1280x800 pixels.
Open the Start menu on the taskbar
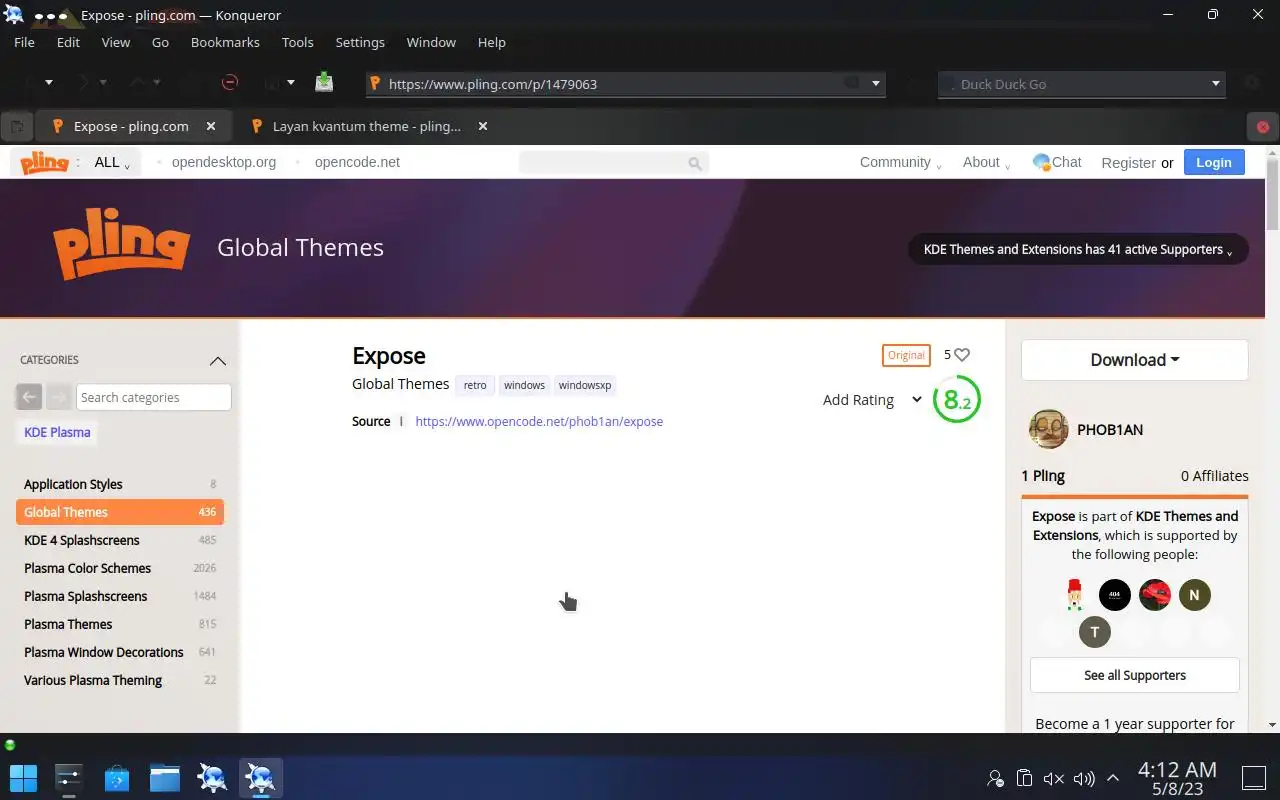23,778
